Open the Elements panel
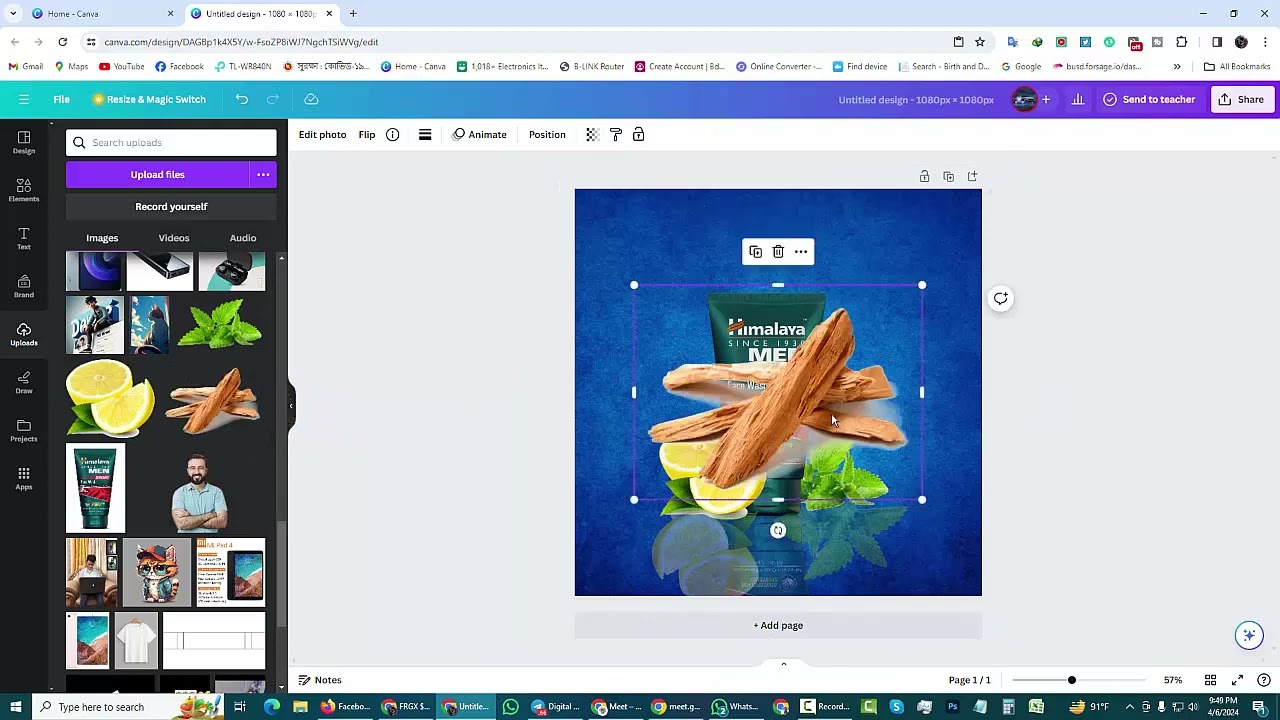Screen dimensions: 1280x720 click(x=24, y=190)
